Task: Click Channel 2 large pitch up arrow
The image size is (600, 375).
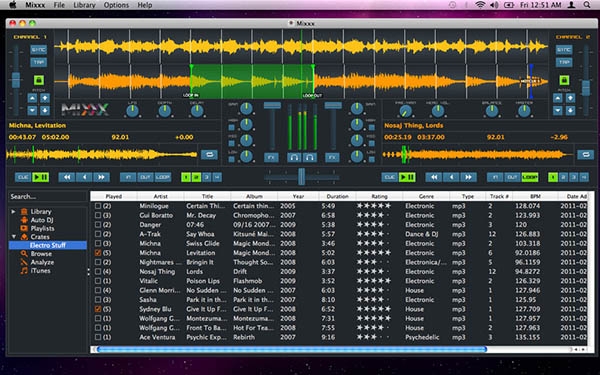Action: point(570,98)
